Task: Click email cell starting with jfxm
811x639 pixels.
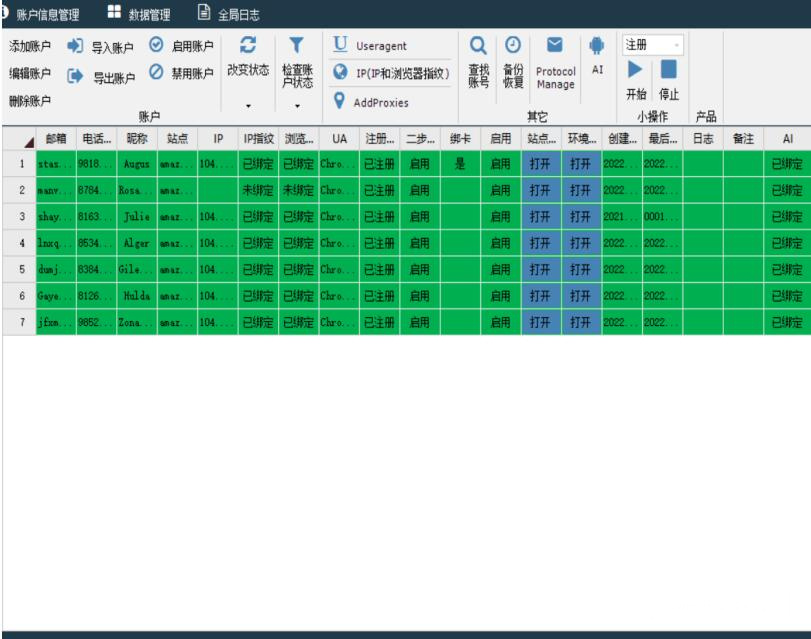Action: tap(56, 322)
